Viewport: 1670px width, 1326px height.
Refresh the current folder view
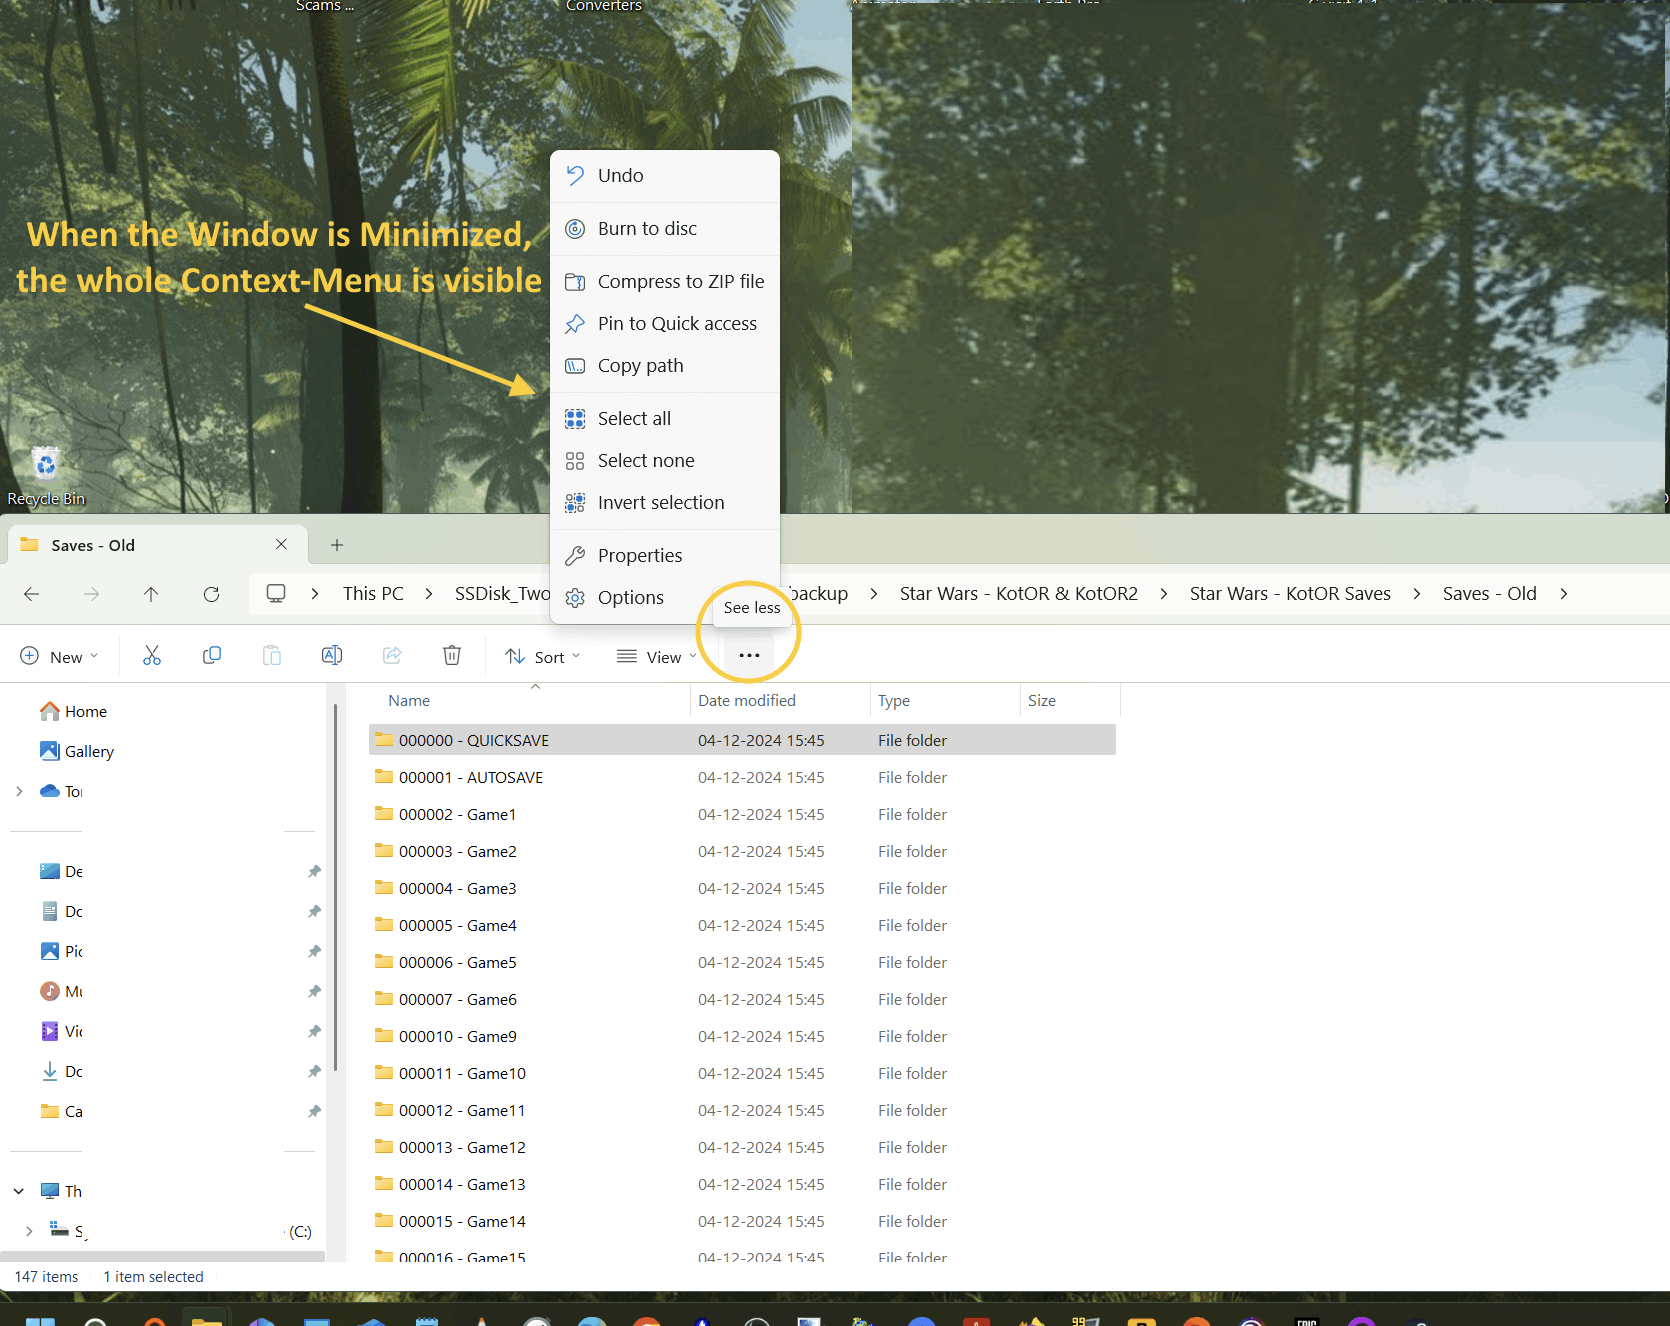(211, 594)
